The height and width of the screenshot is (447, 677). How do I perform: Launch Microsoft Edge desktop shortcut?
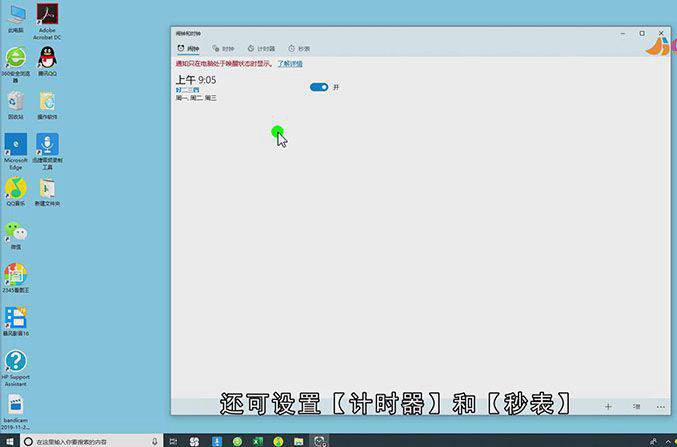(x=16, y=151)
